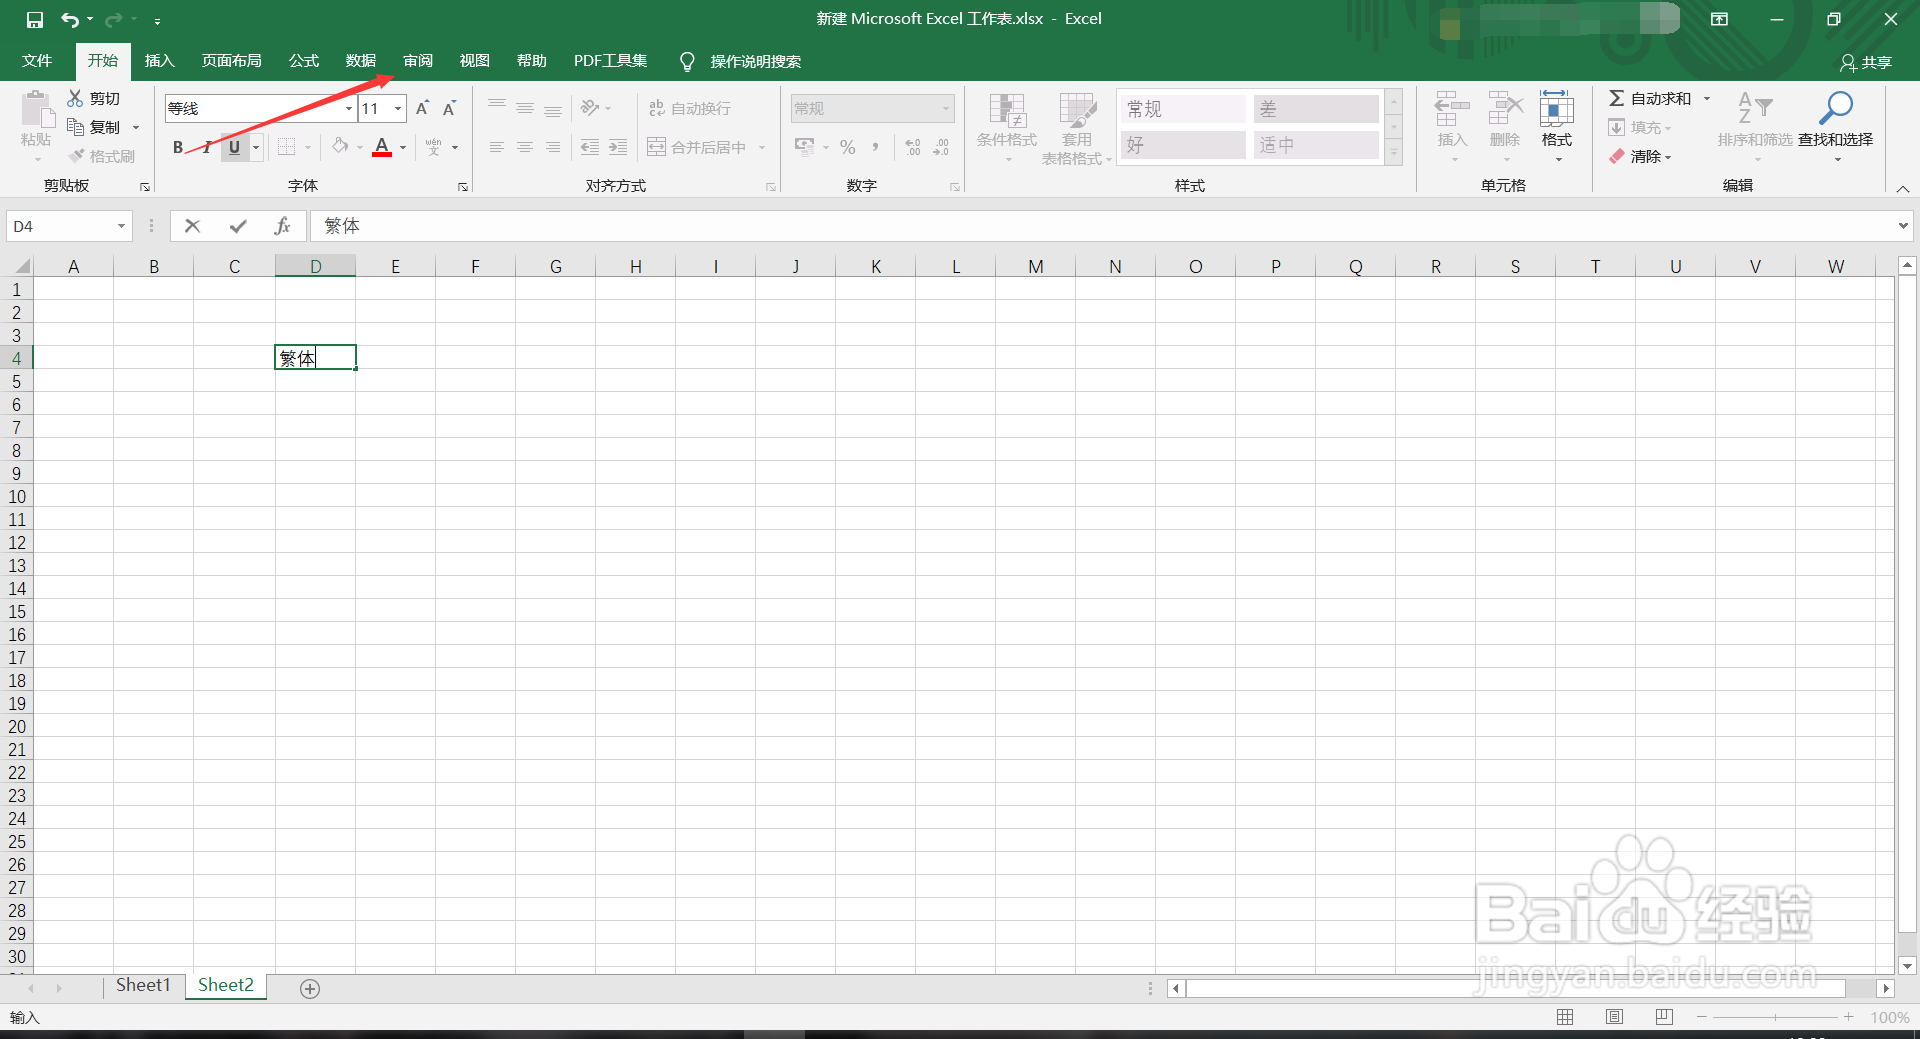Viewport: 1920px width, 1039px height.
Task: Click the AutoSum sigma icon
Action: [1616, 98]
